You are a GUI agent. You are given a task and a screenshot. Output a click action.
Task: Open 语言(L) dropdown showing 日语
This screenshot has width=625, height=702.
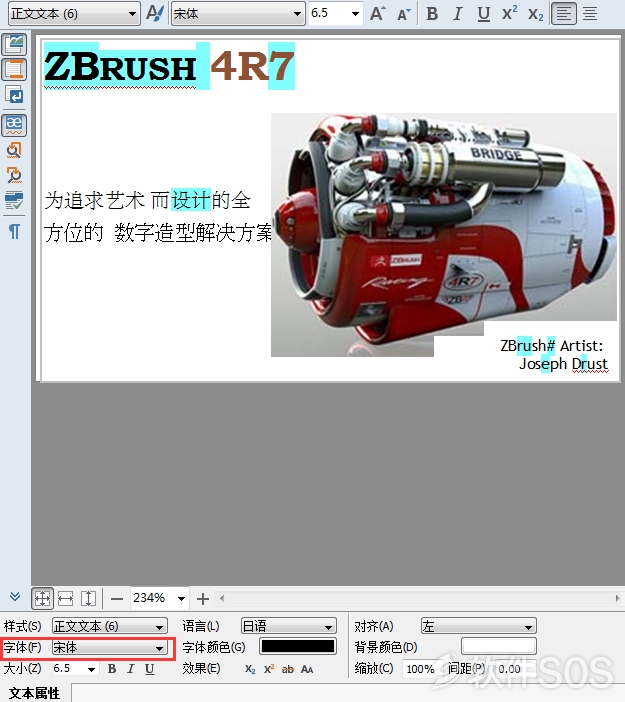[x=288, y=626]
